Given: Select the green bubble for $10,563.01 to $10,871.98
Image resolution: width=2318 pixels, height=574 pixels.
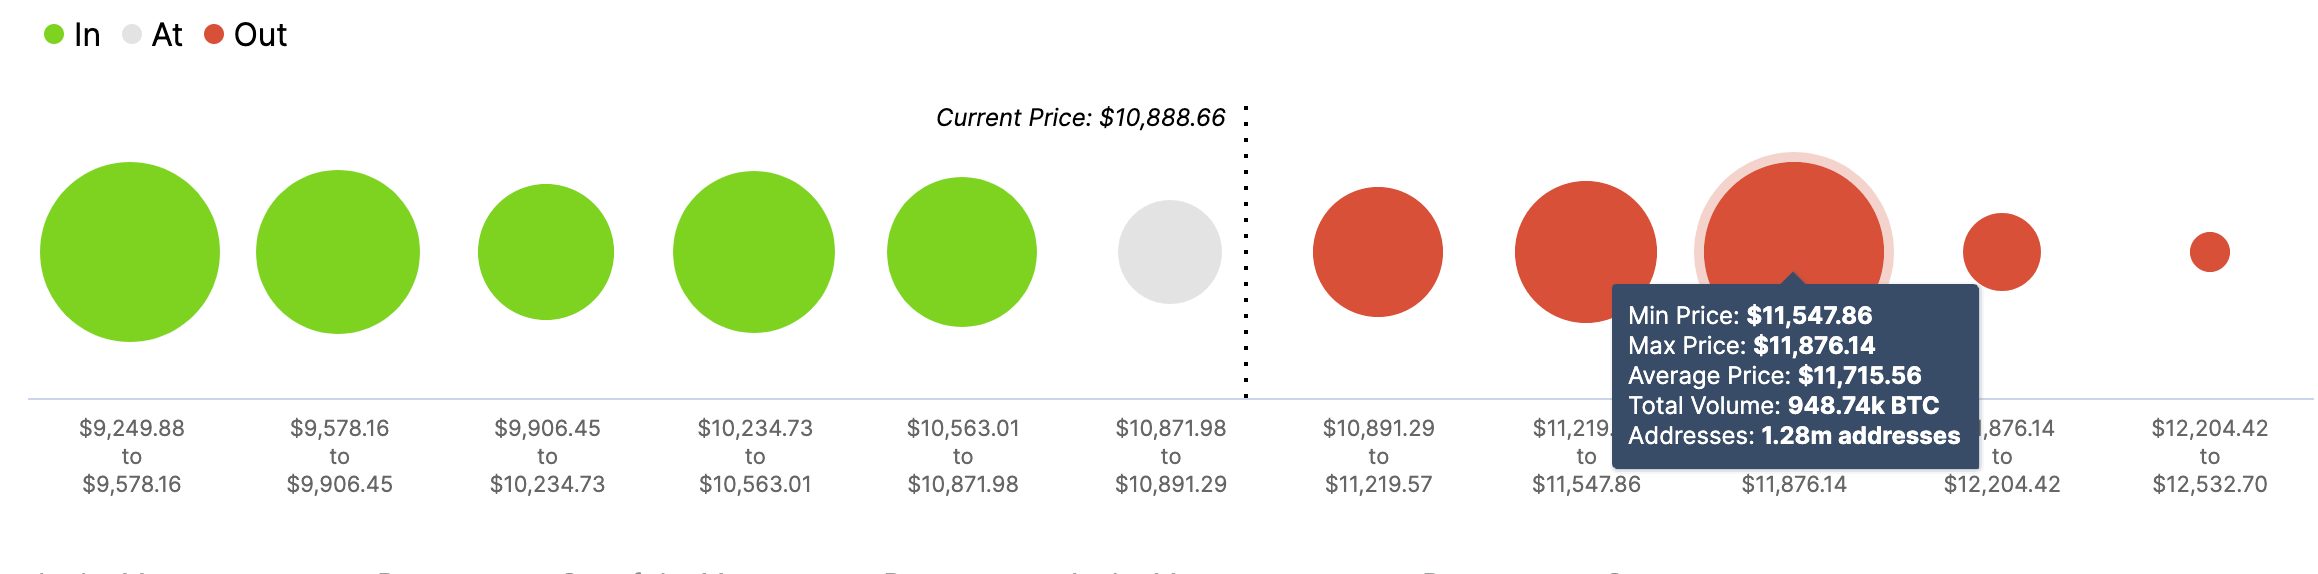Looking at the screenshot, I should click(x=962, y=252).
